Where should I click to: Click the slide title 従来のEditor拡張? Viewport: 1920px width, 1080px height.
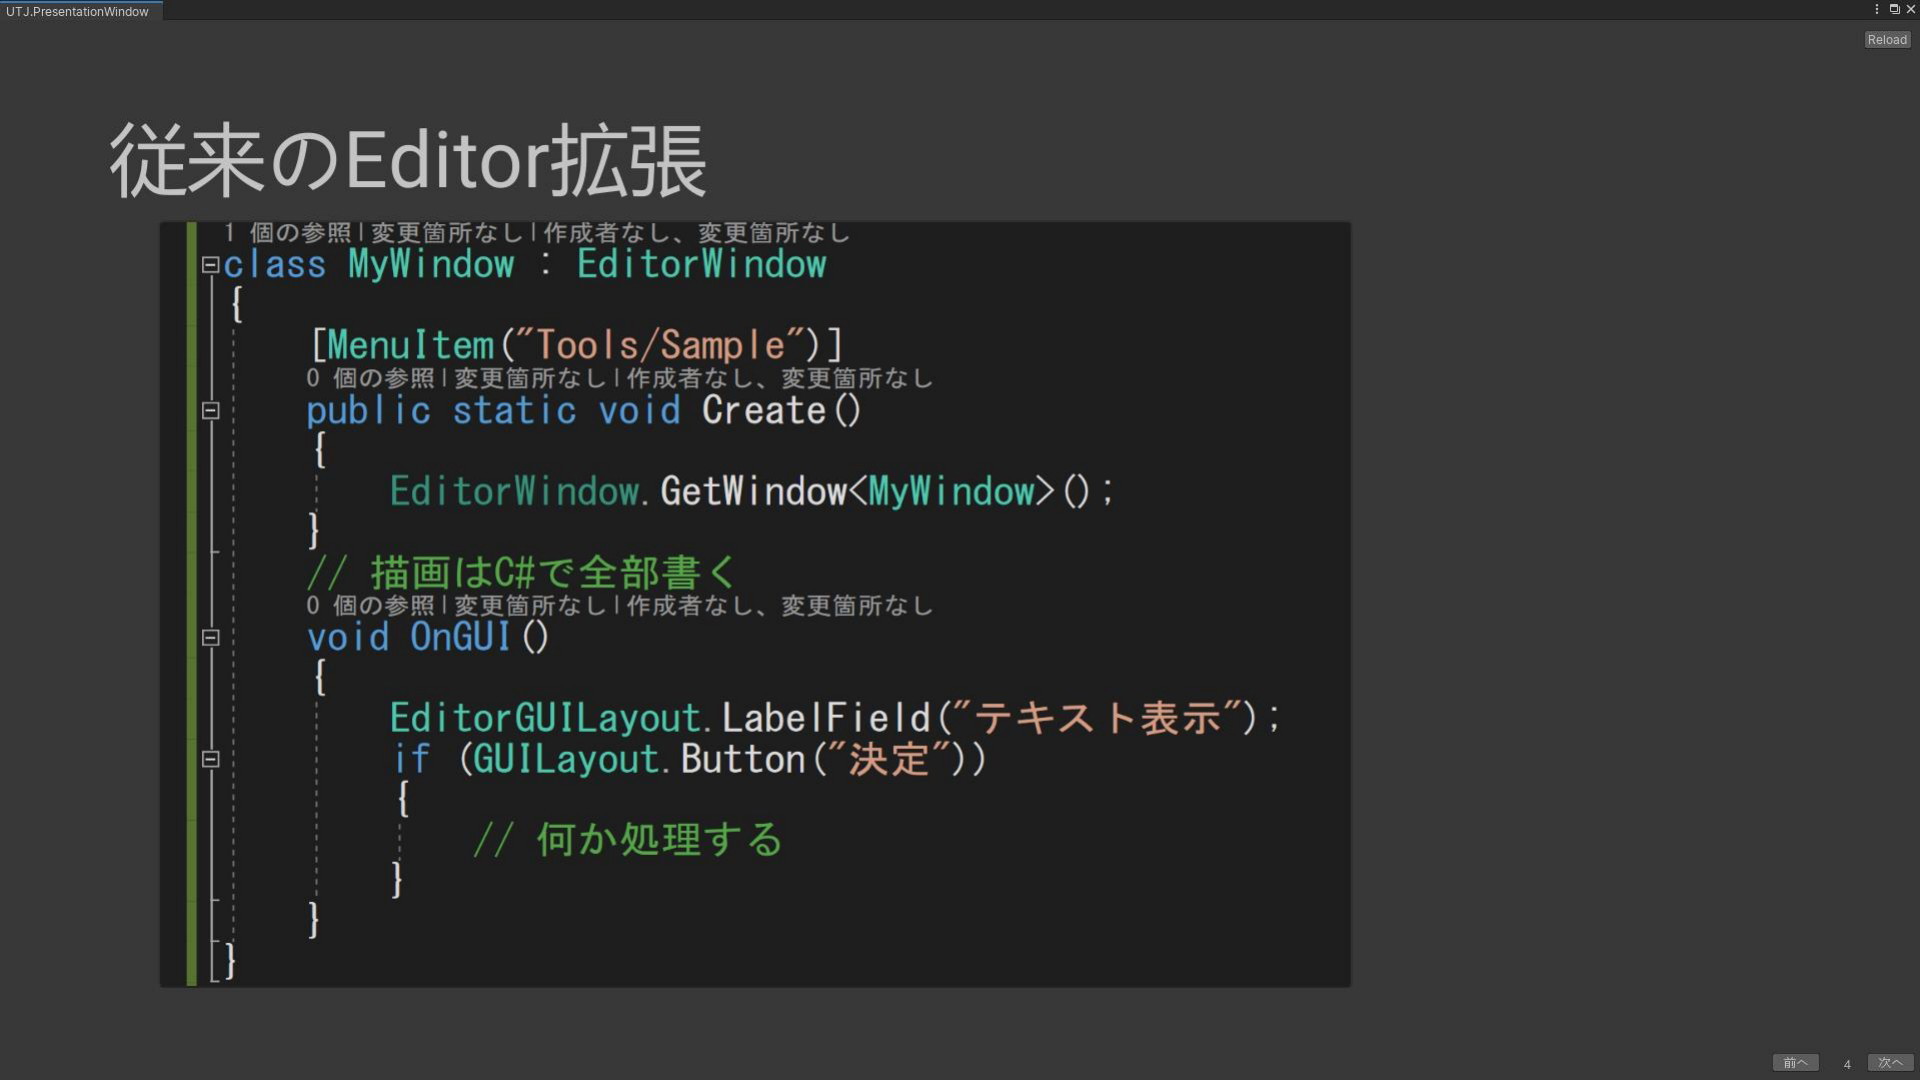pyautogui.click(x=408, y=162)
